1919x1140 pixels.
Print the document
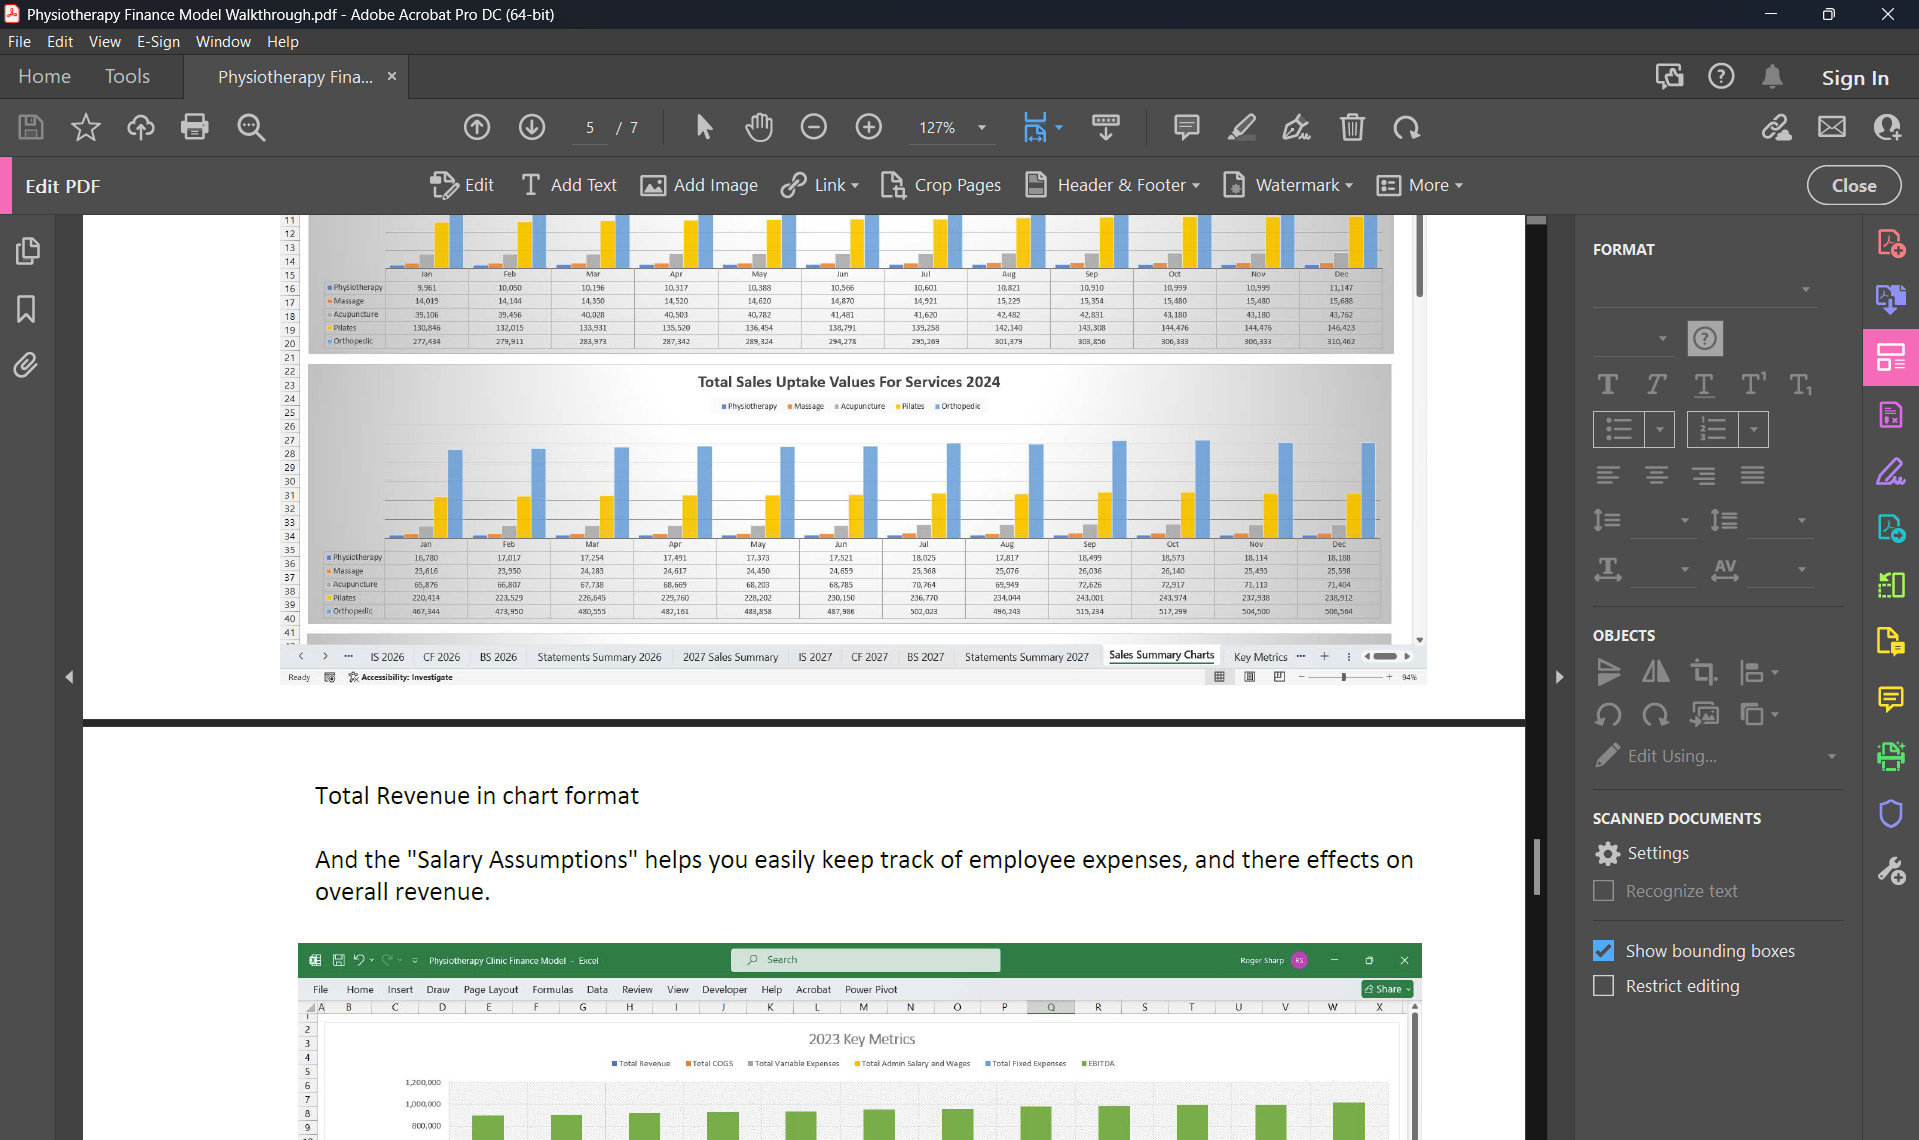tap(195, 127)
